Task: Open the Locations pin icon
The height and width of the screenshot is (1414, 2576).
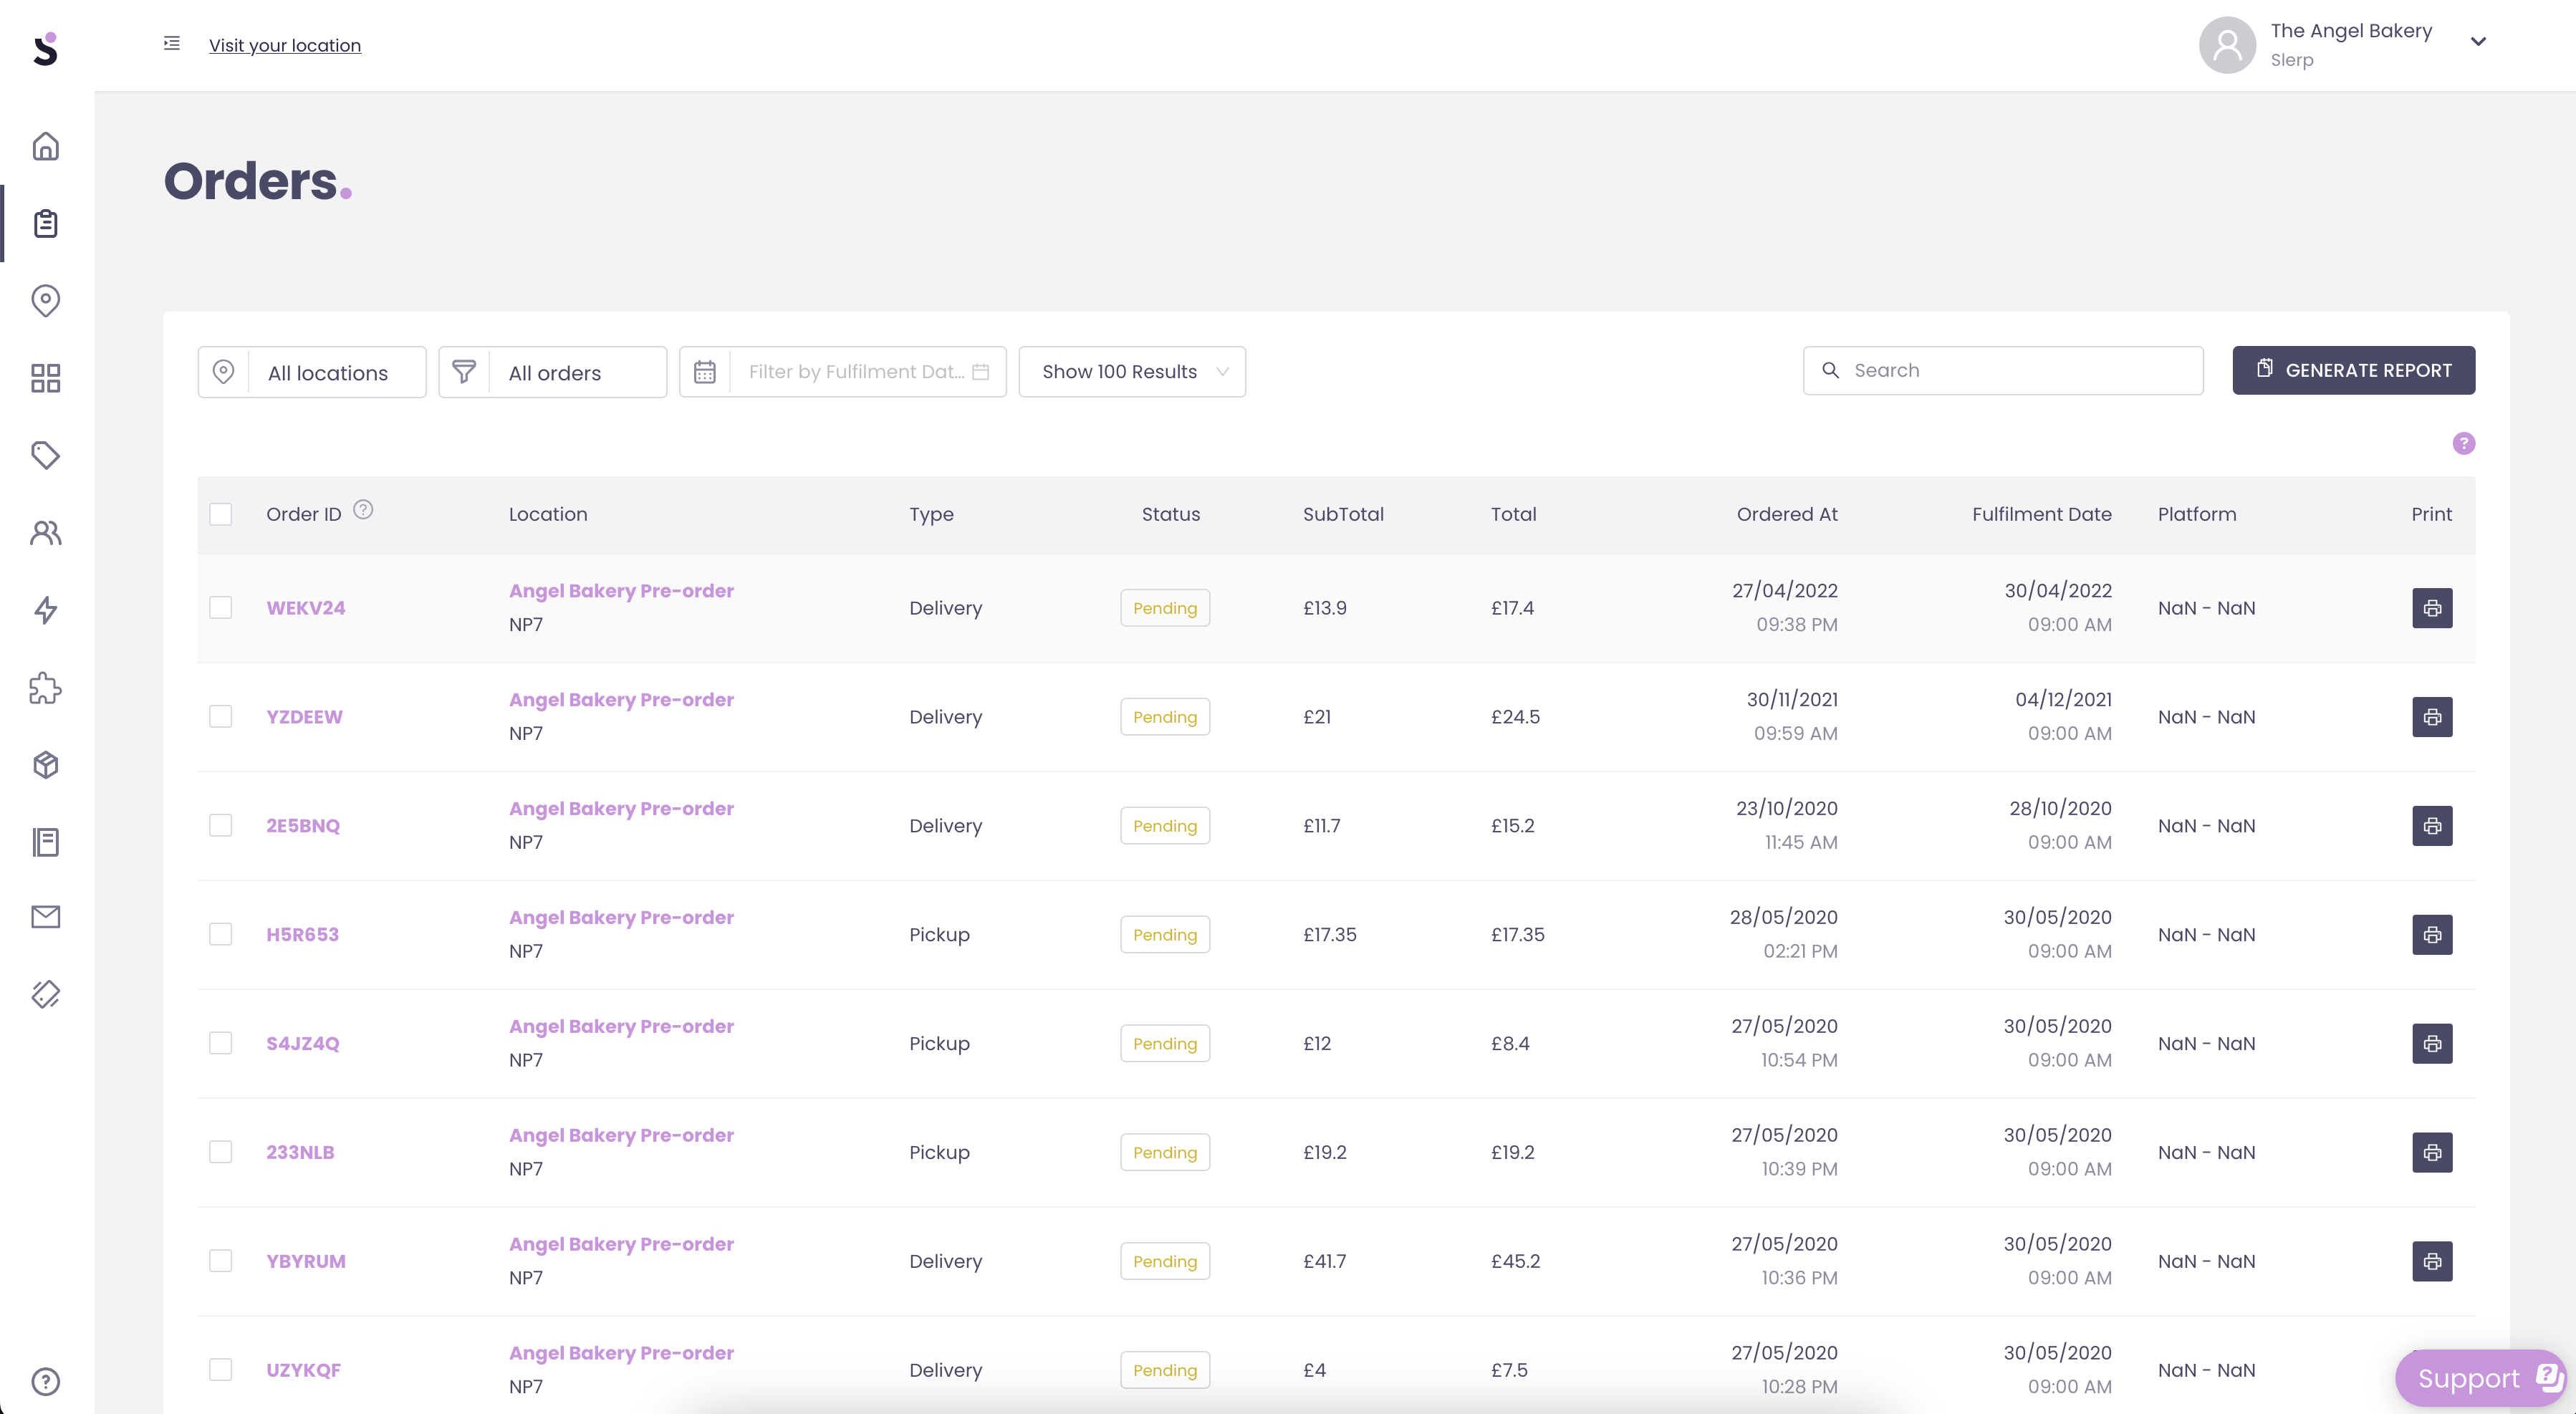Action: point(45,300)
